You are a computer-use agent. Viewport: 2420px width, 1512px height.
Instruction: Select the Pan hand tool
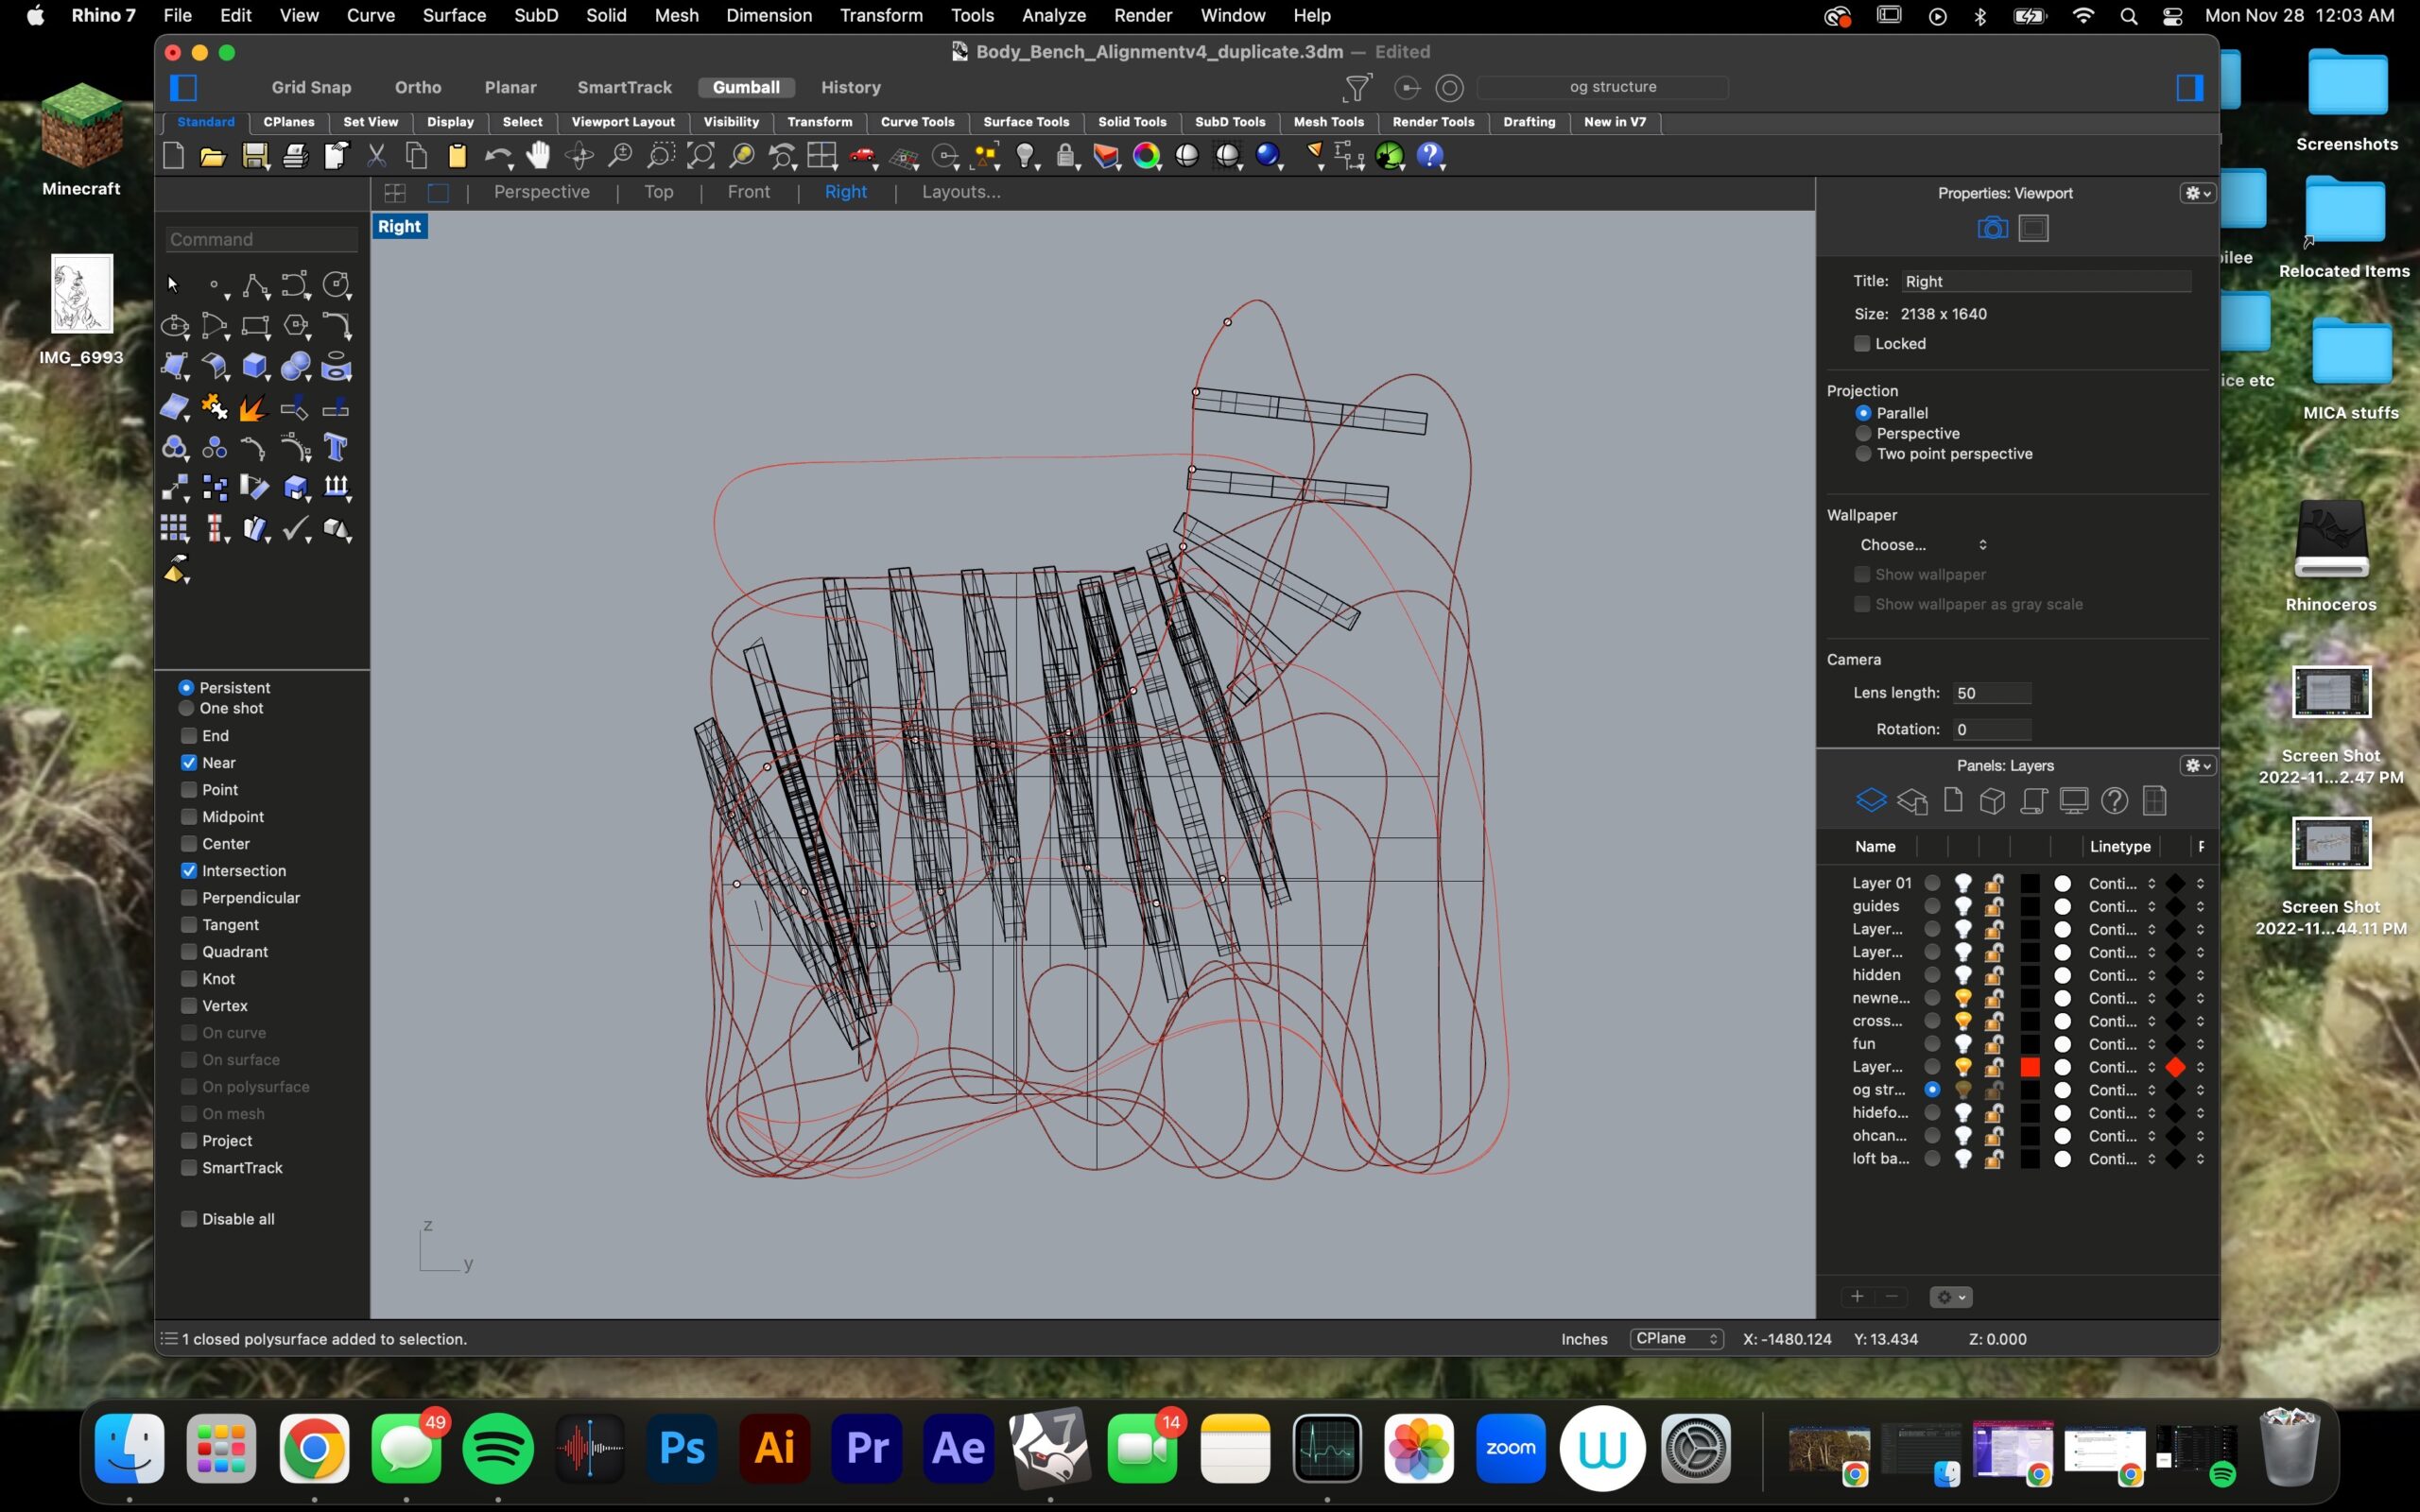coord(539,155)
